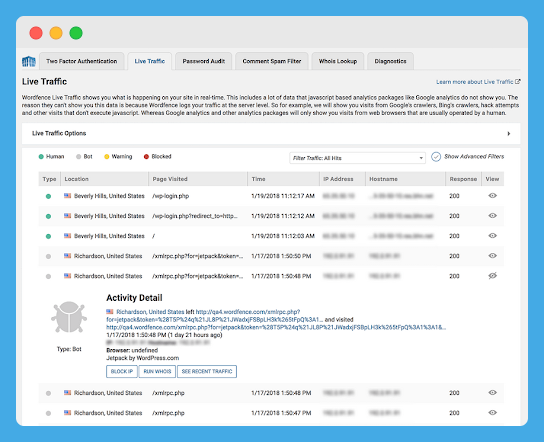Go to the Whois Lookup tab

pos(338,61)
